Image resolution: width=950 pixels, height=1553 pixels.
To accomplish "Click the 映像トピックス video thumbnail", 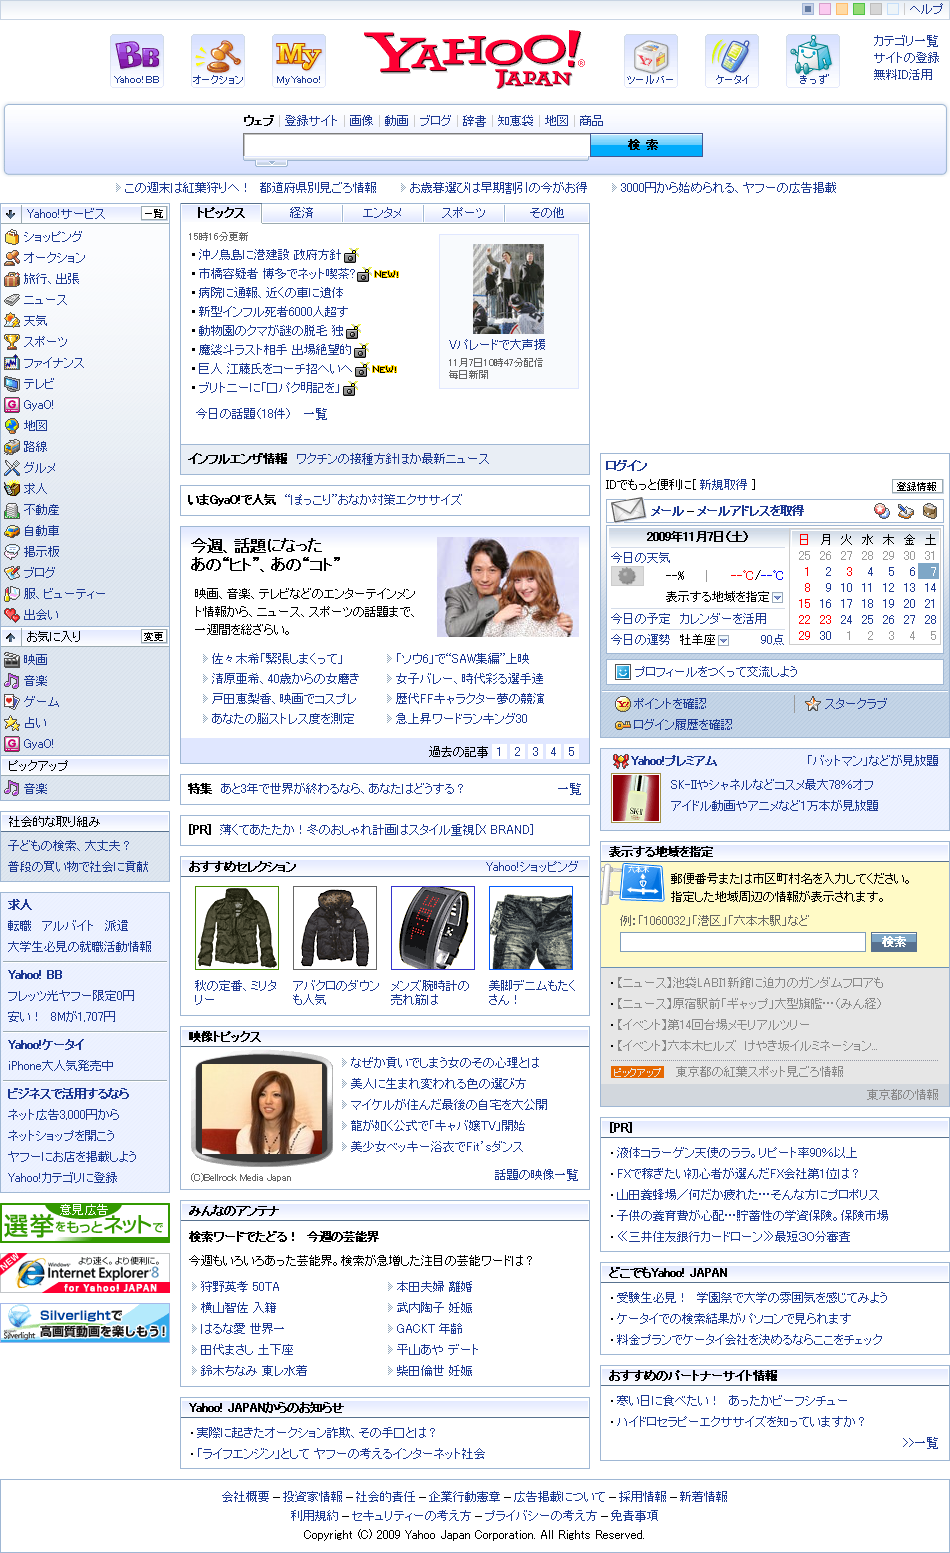I will point(260,1112).
